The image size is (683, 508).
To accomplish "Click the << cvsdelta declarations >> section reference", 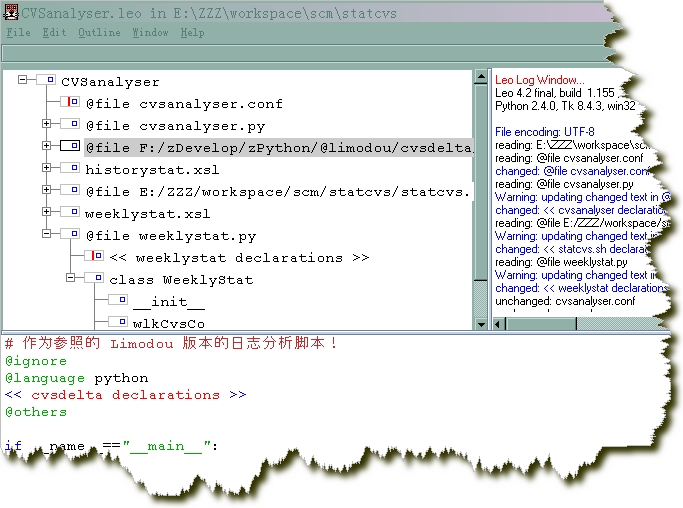I will 125,395.
